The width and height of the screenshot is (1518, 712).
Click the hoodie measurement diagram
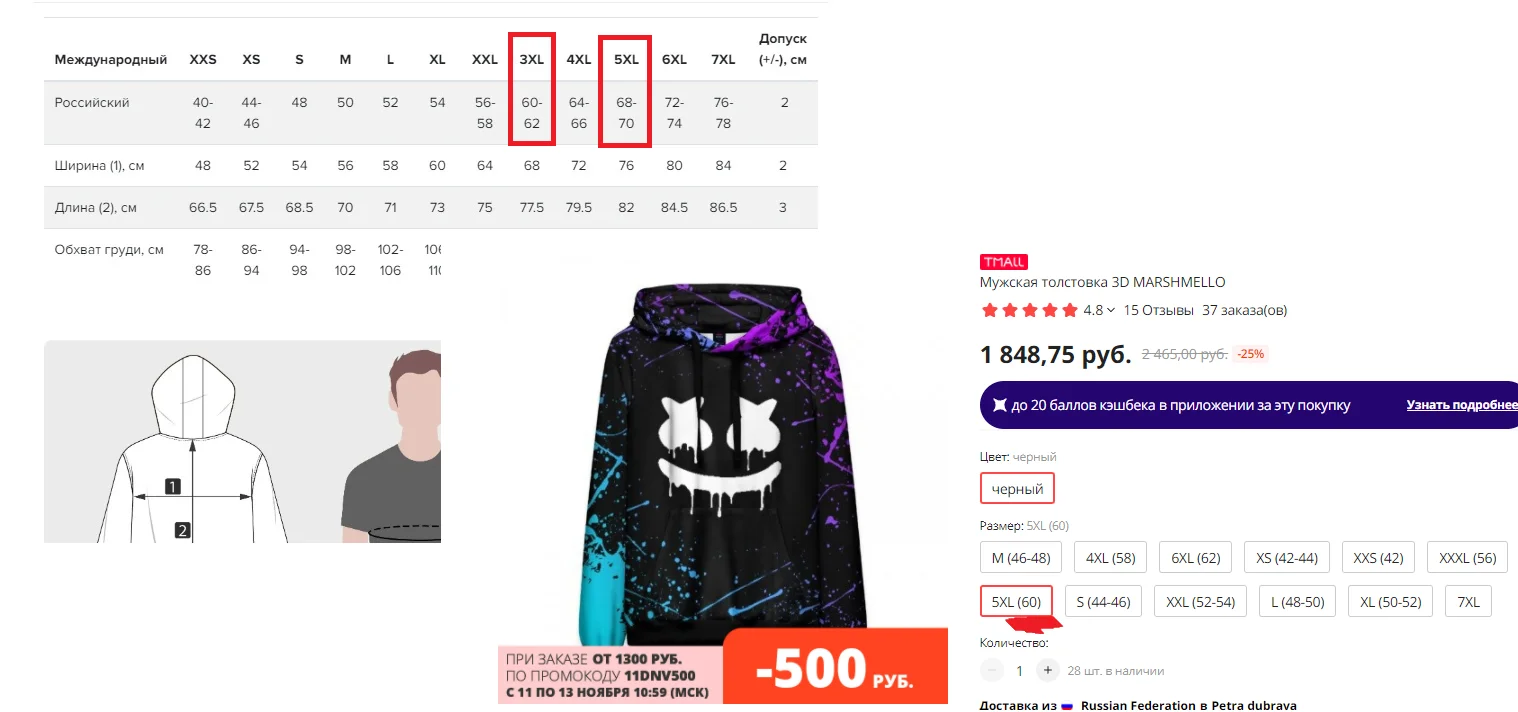[190, 442]
